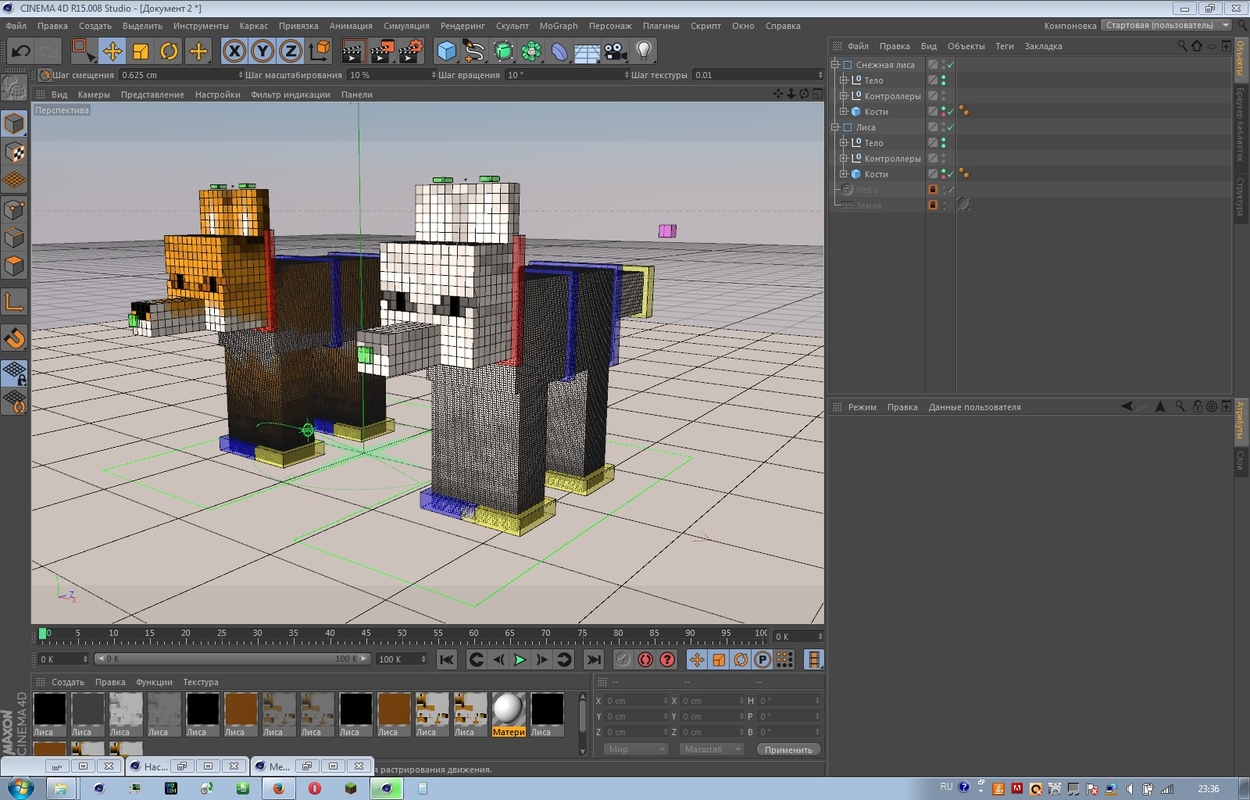Select the cube primitive icon

point(447,49)
